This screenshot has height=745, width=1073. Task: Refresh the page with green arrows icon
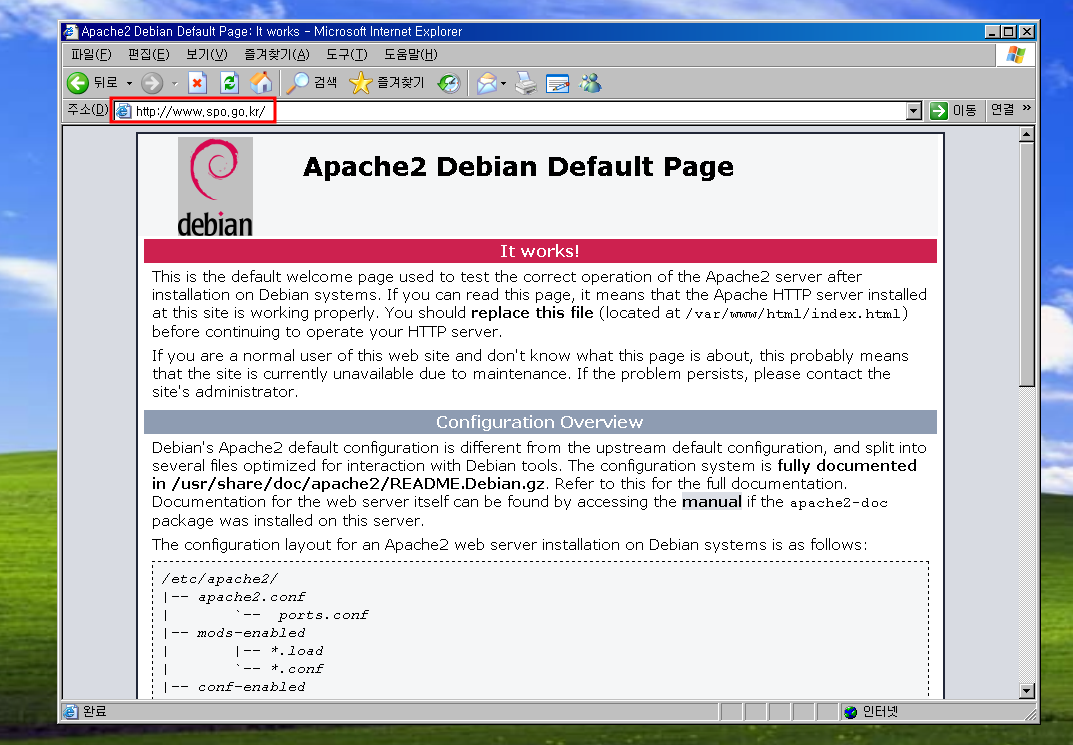(229, 83)
